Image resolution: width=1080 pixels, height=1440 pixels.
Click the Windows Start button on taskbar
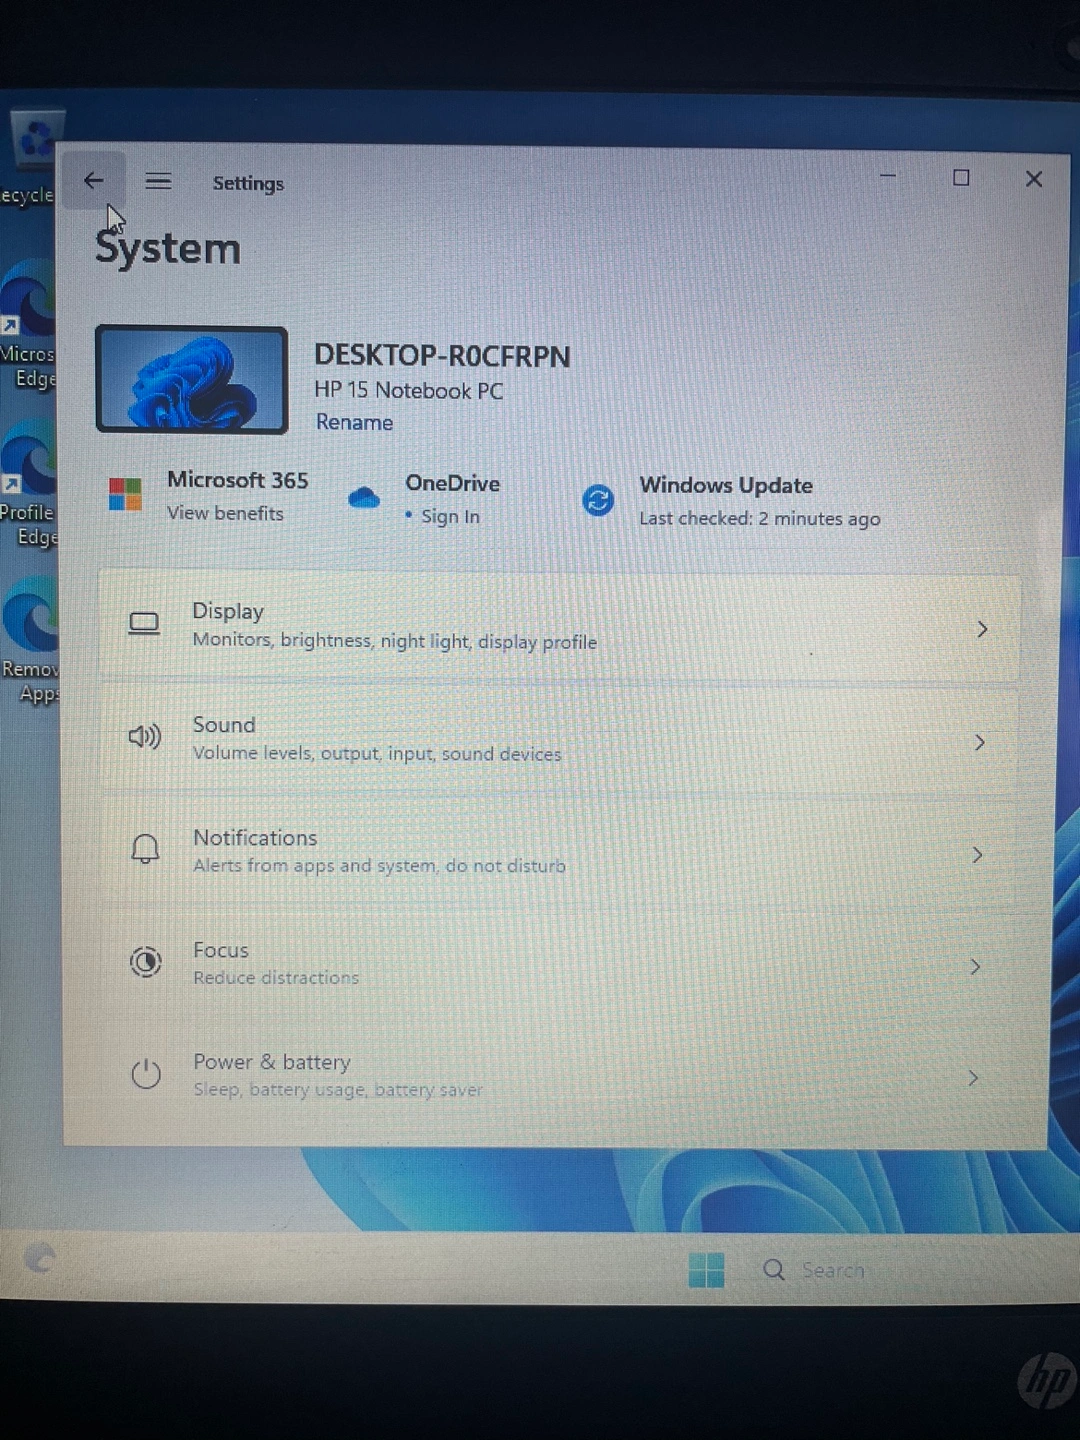point(707,1270)
